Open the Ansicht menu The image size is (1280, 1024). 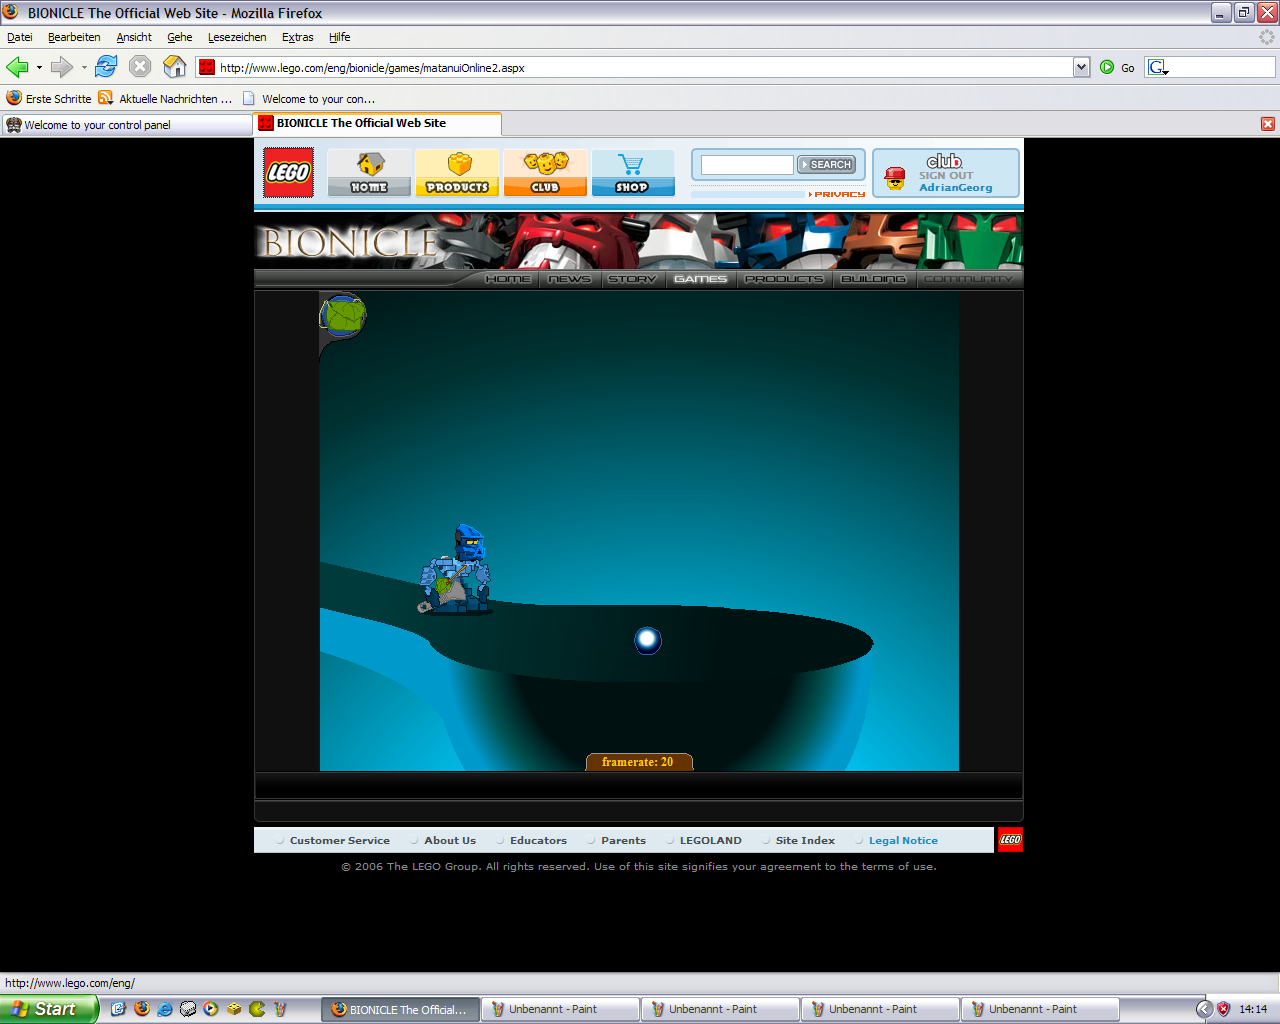(134, 37)
